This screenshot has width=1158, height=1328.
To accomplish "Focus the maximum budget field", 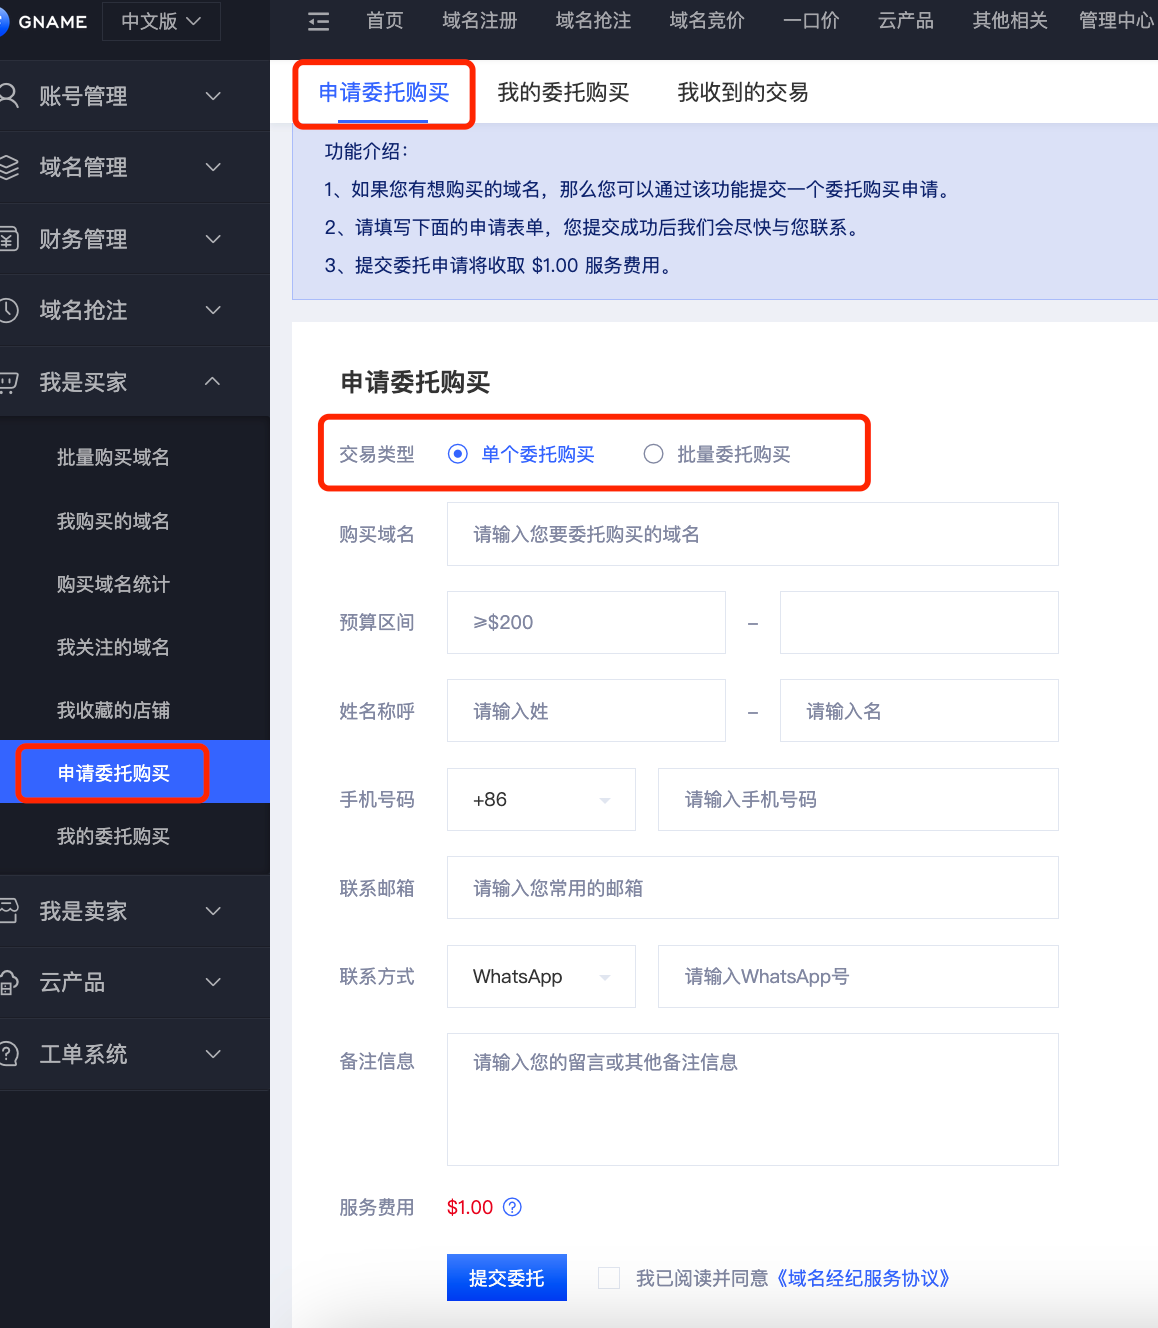I will click(x=919, y=622).
